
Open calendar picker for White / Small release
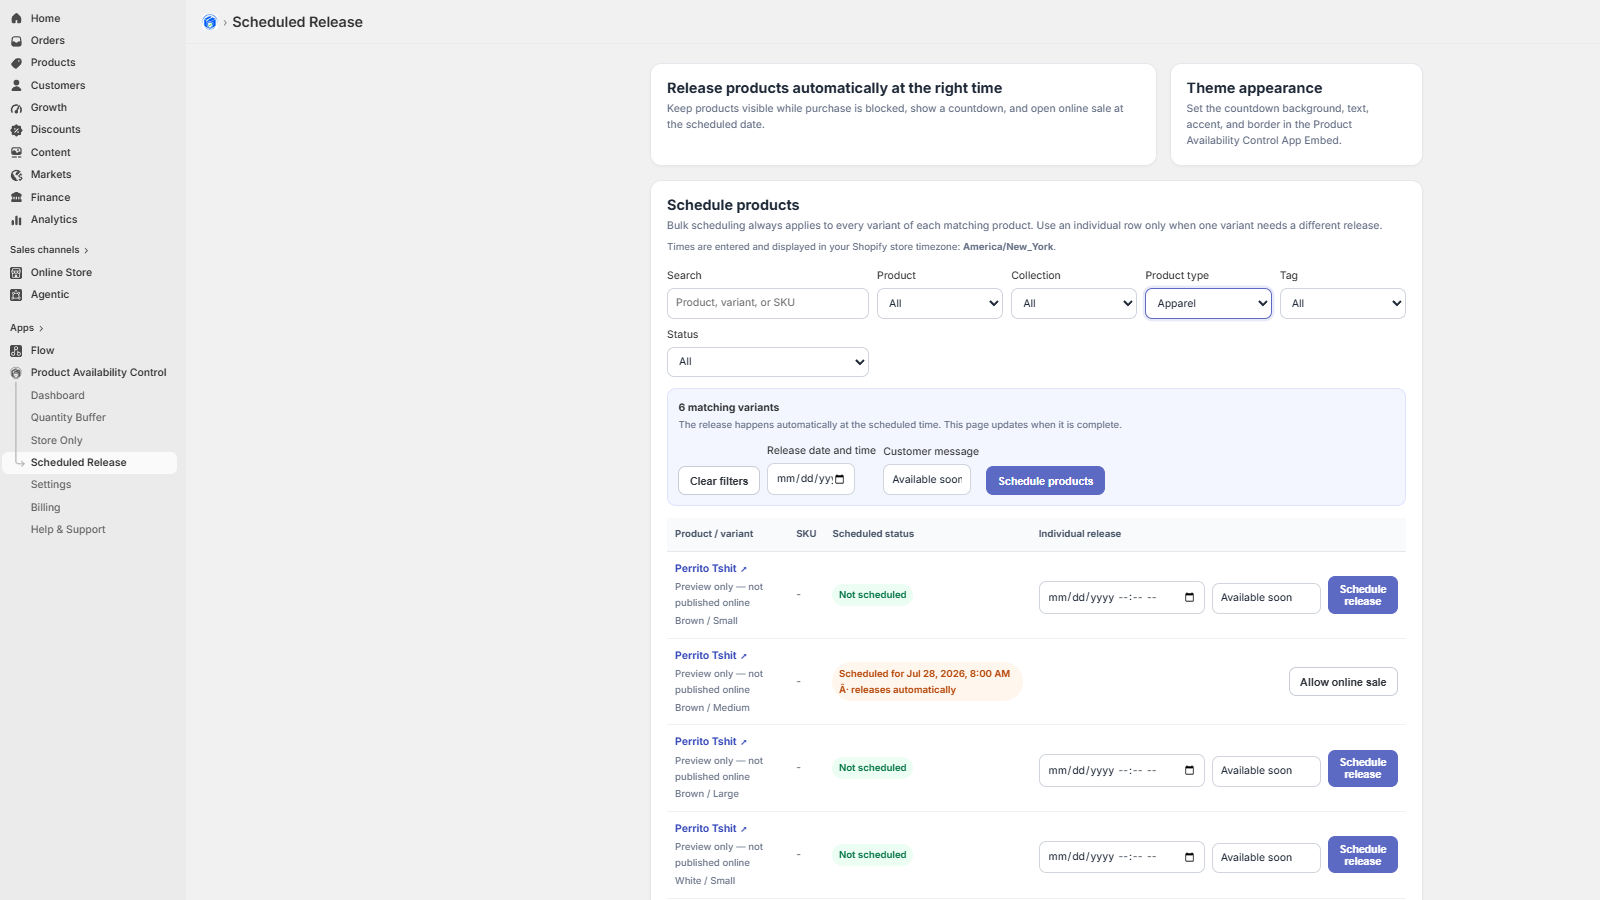click(1189, 858)
